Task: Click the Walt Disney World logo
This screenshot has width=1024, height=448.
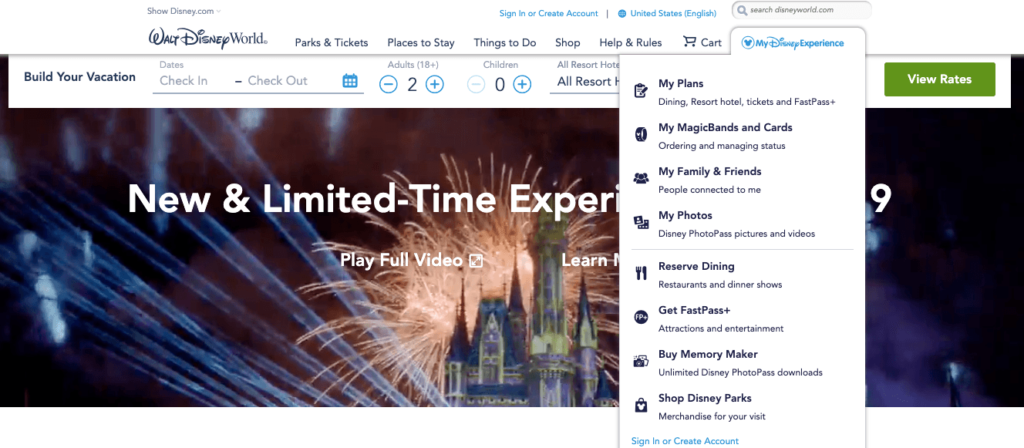Action: [x=208, y=39]
